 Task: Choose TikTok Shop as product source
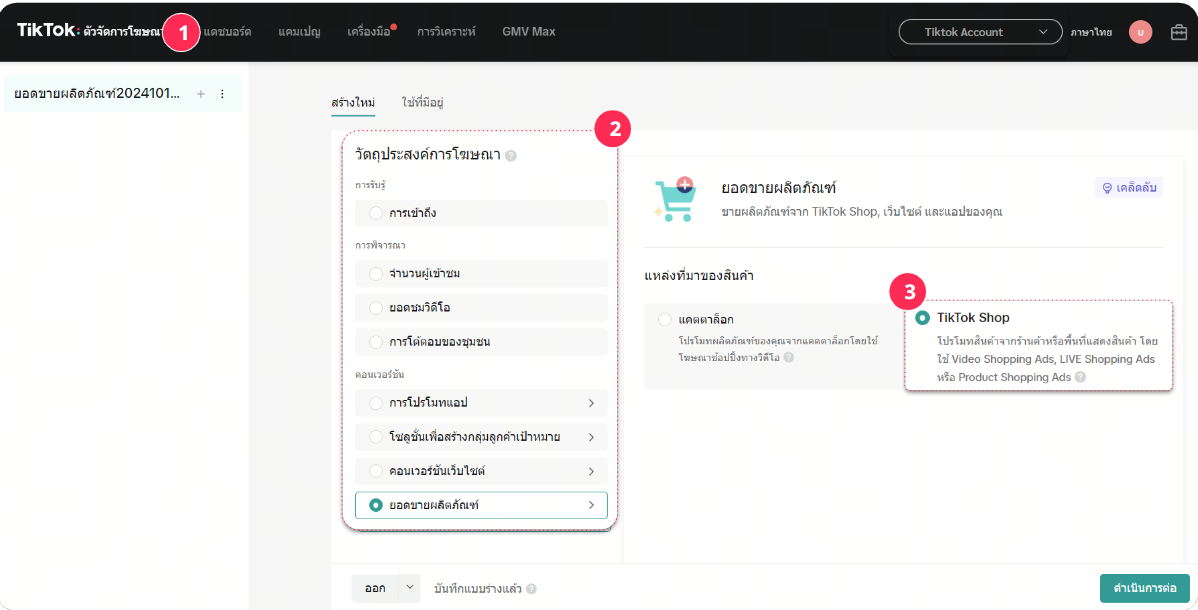[x=922, y=317]
